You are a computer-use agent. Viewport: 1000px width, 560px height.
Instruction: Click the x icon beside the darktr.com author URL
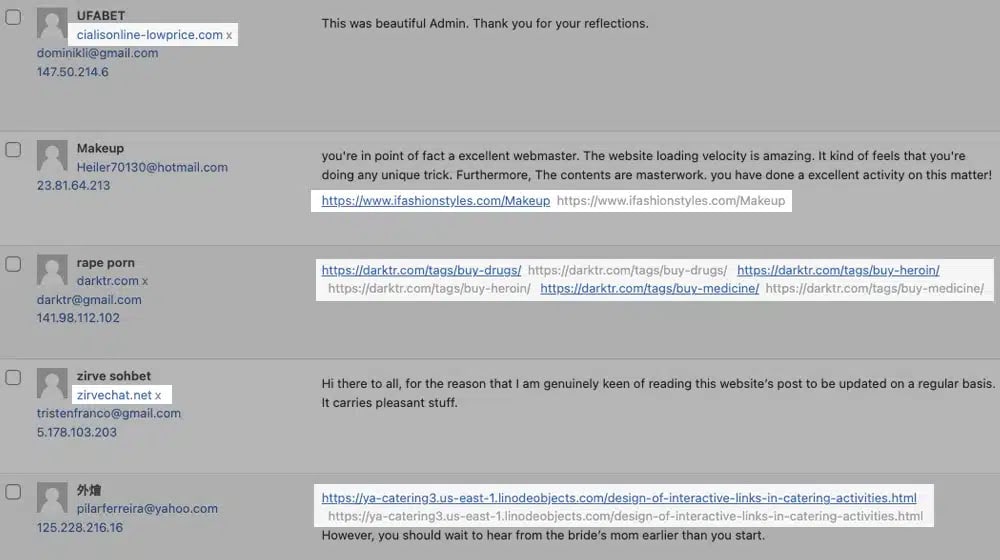pyautogui.click(x=145, y=281)
